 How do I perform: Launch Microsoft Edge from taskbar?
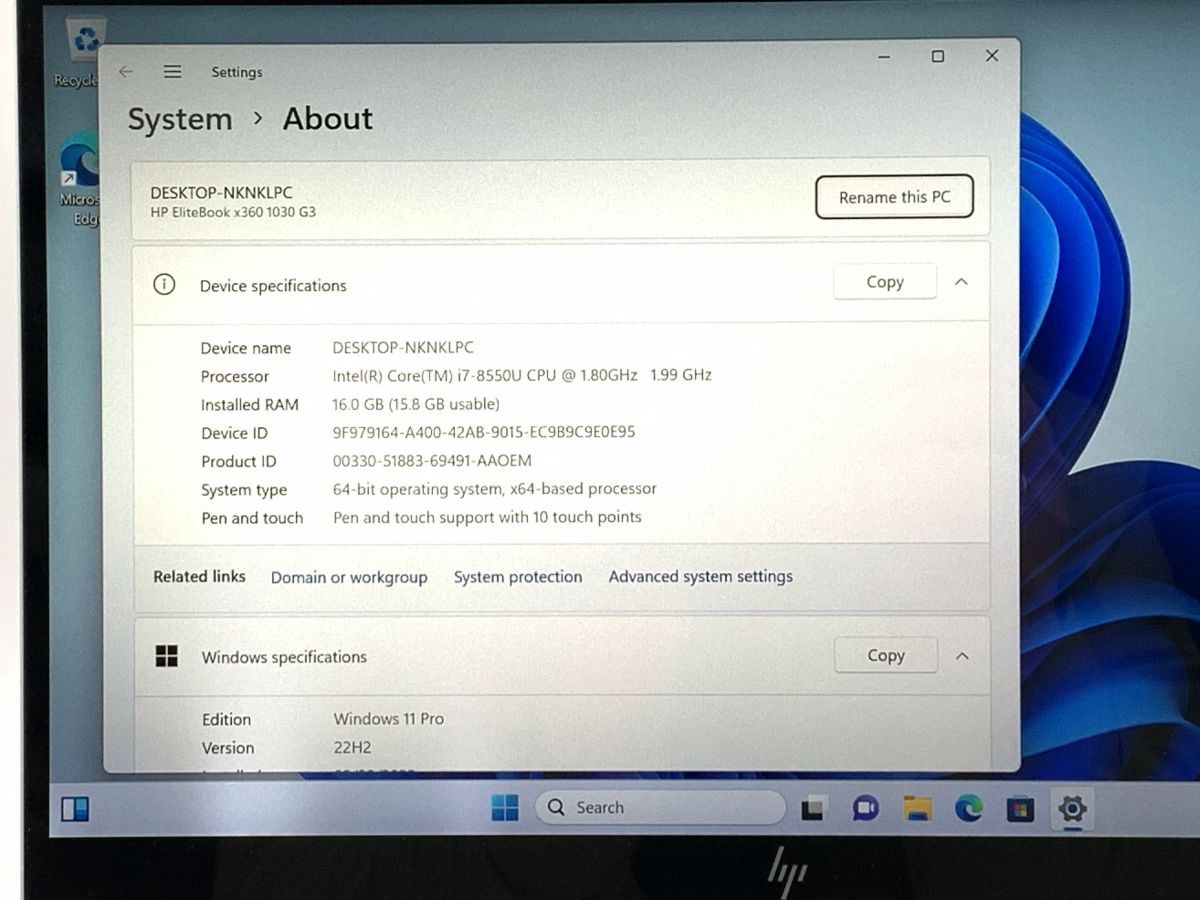(x=968, y=808)
